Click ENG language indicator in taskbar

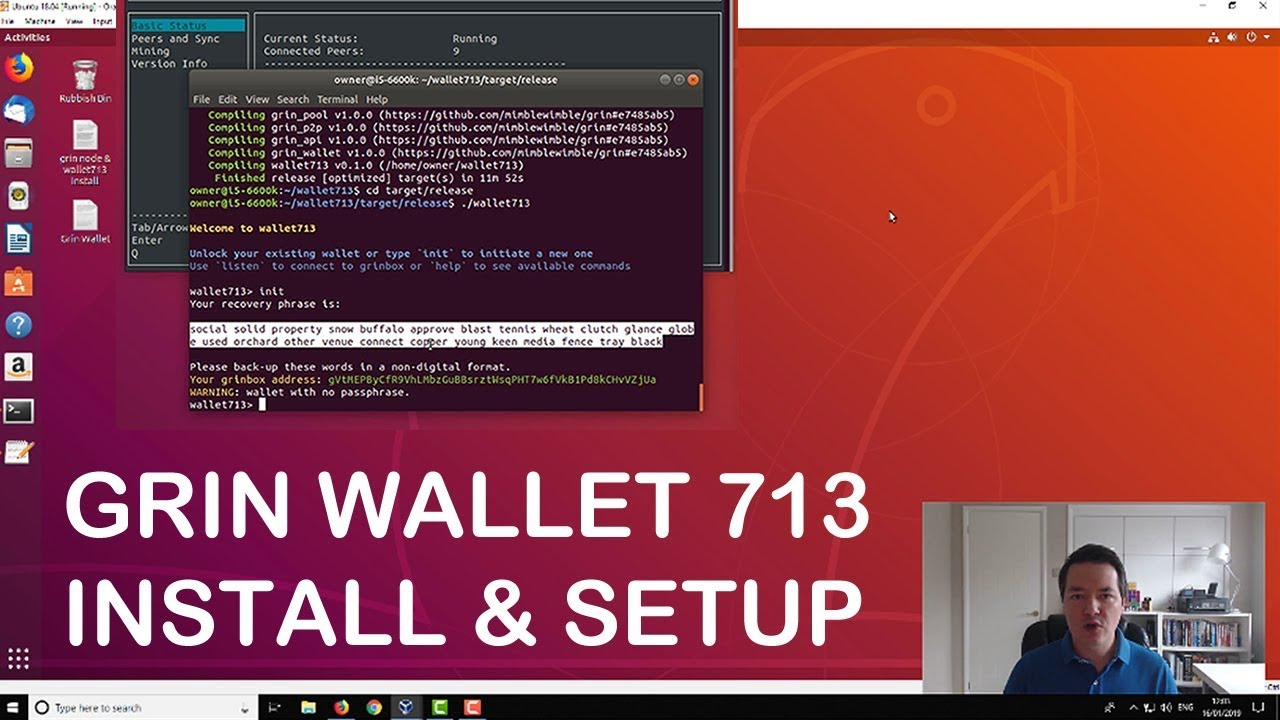[x=1186, y=708]
